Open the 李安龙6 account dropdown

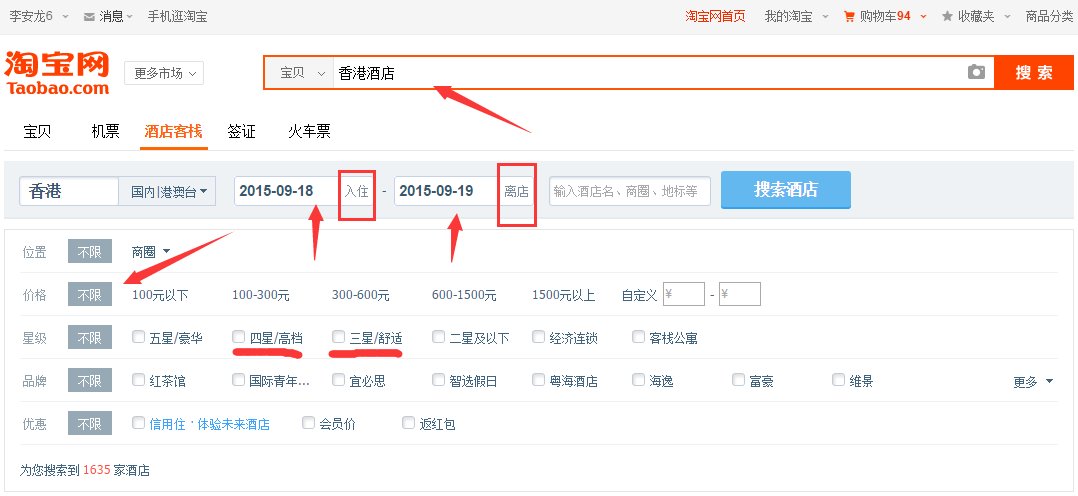(x=38, y=17)
